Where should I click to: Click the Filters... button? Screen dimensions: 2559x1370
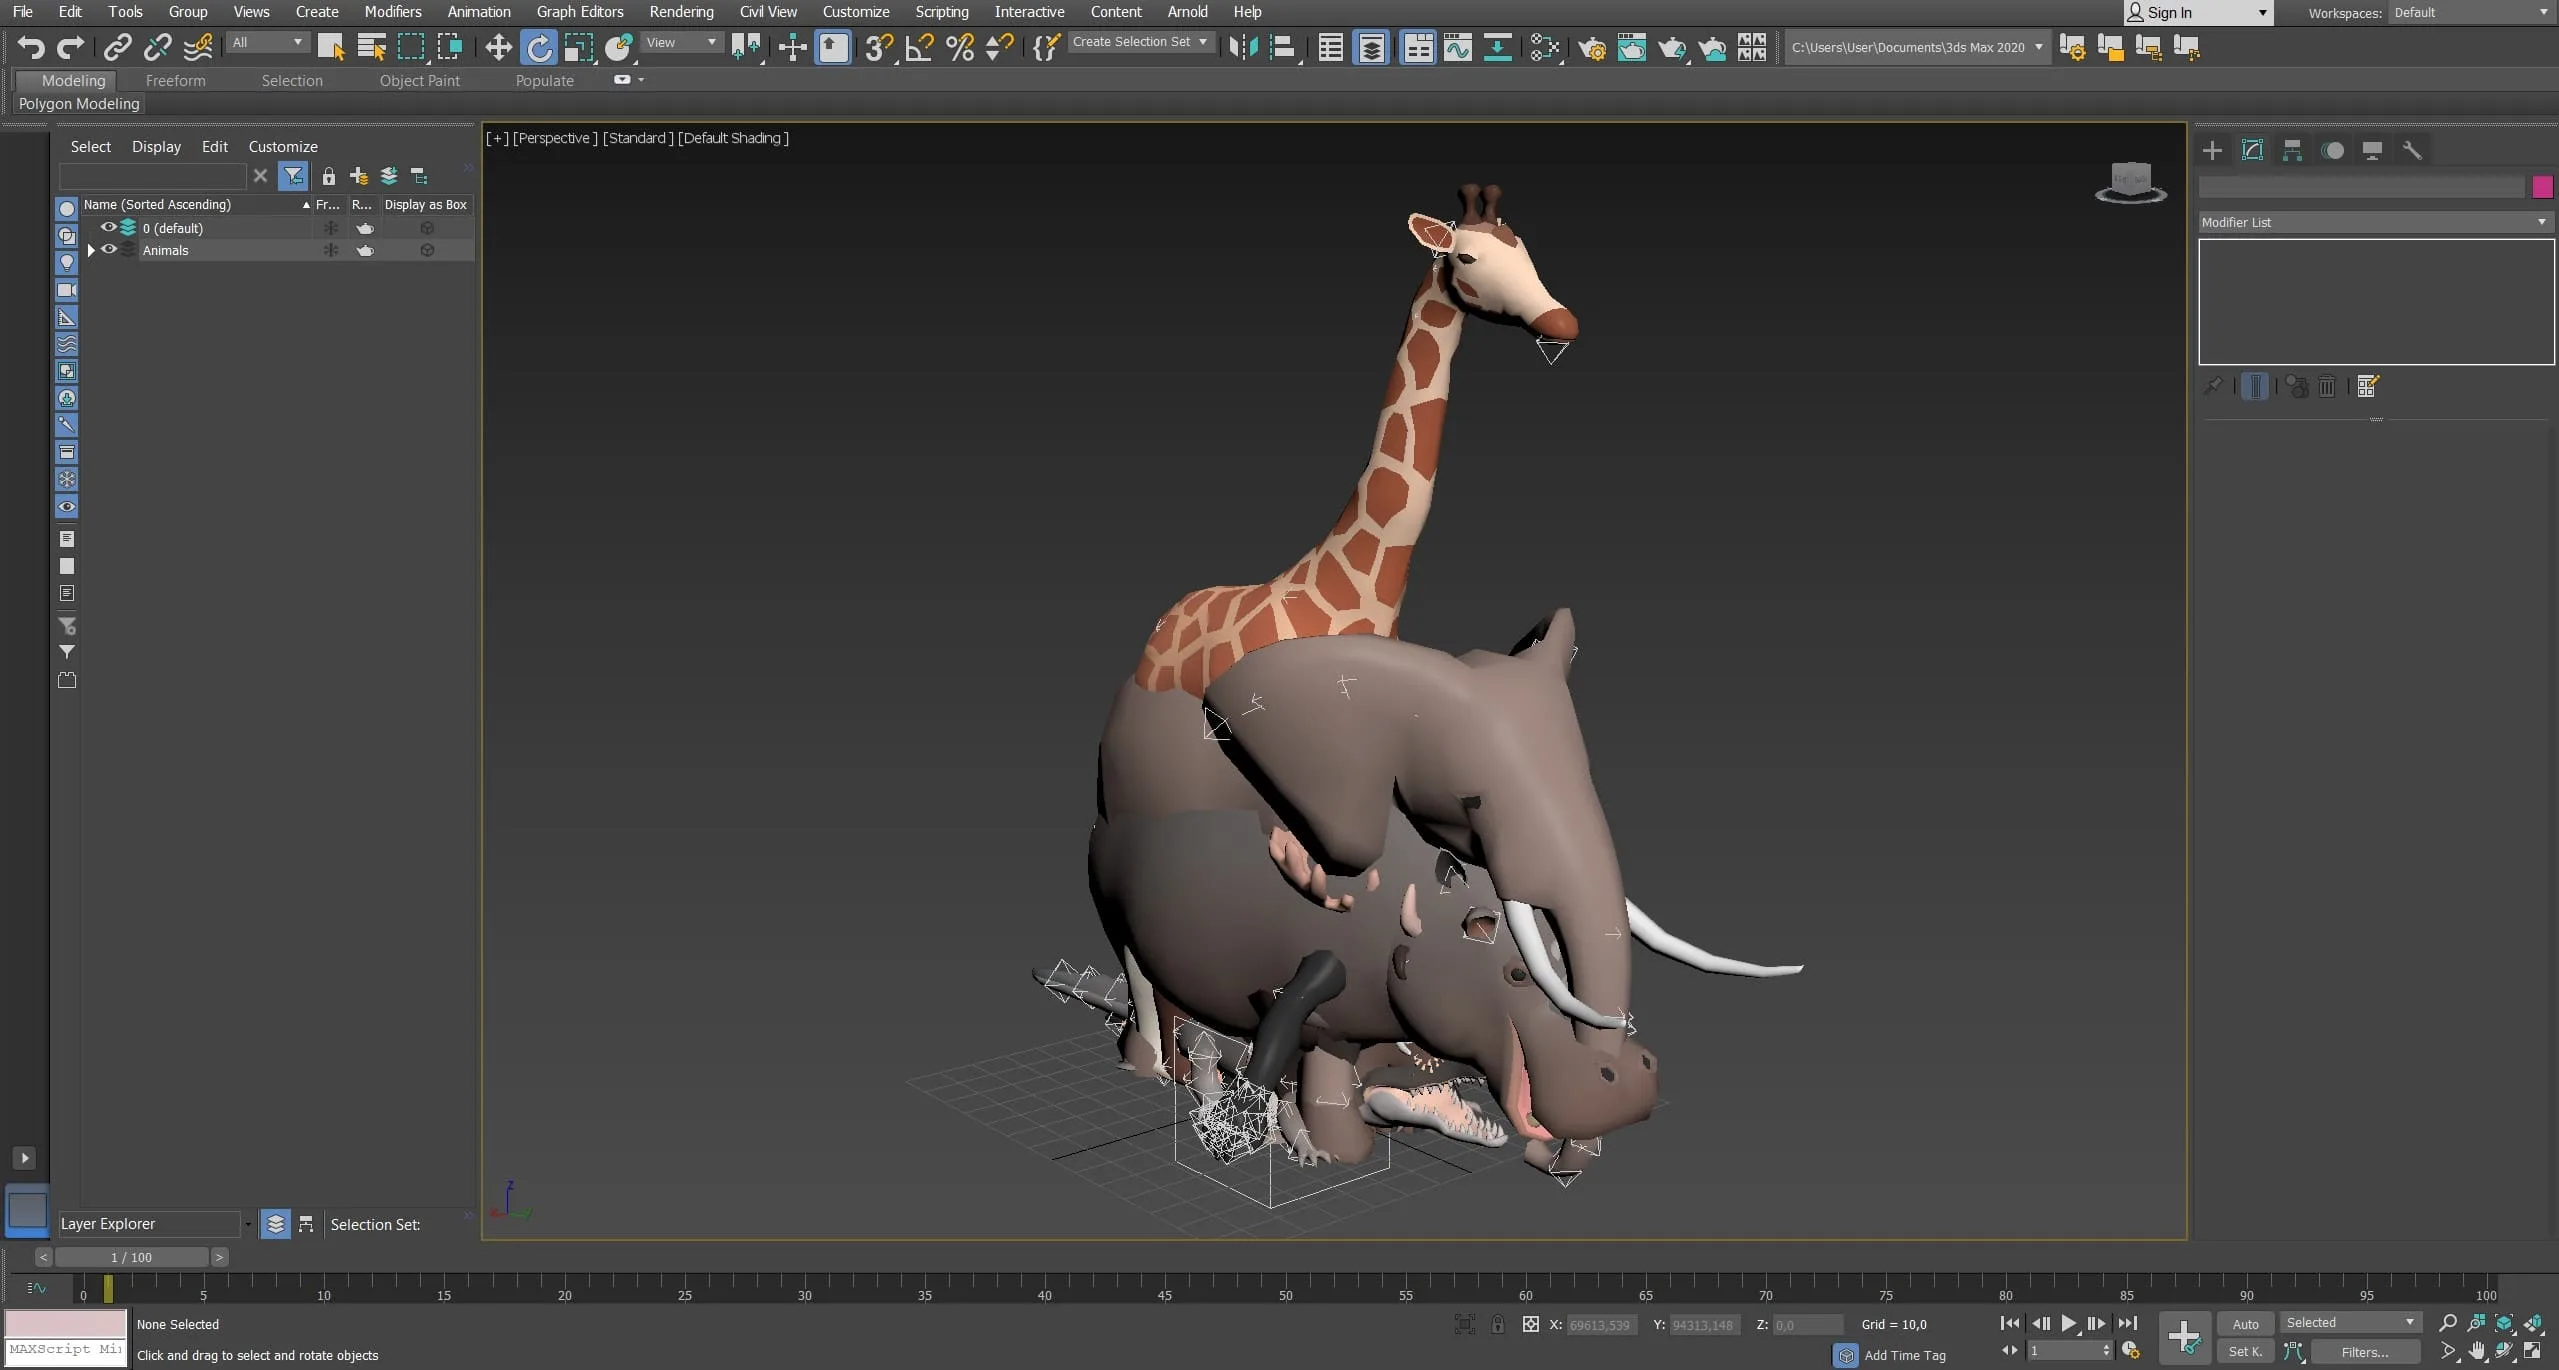click(x=2364, y=1352)
